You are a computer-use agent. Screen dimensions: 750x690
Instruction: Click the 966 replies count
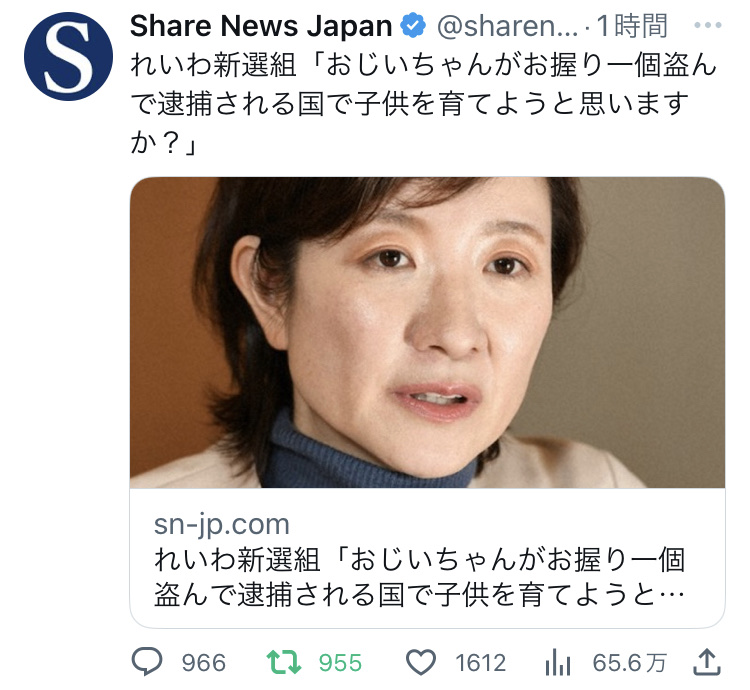[204, 663]
